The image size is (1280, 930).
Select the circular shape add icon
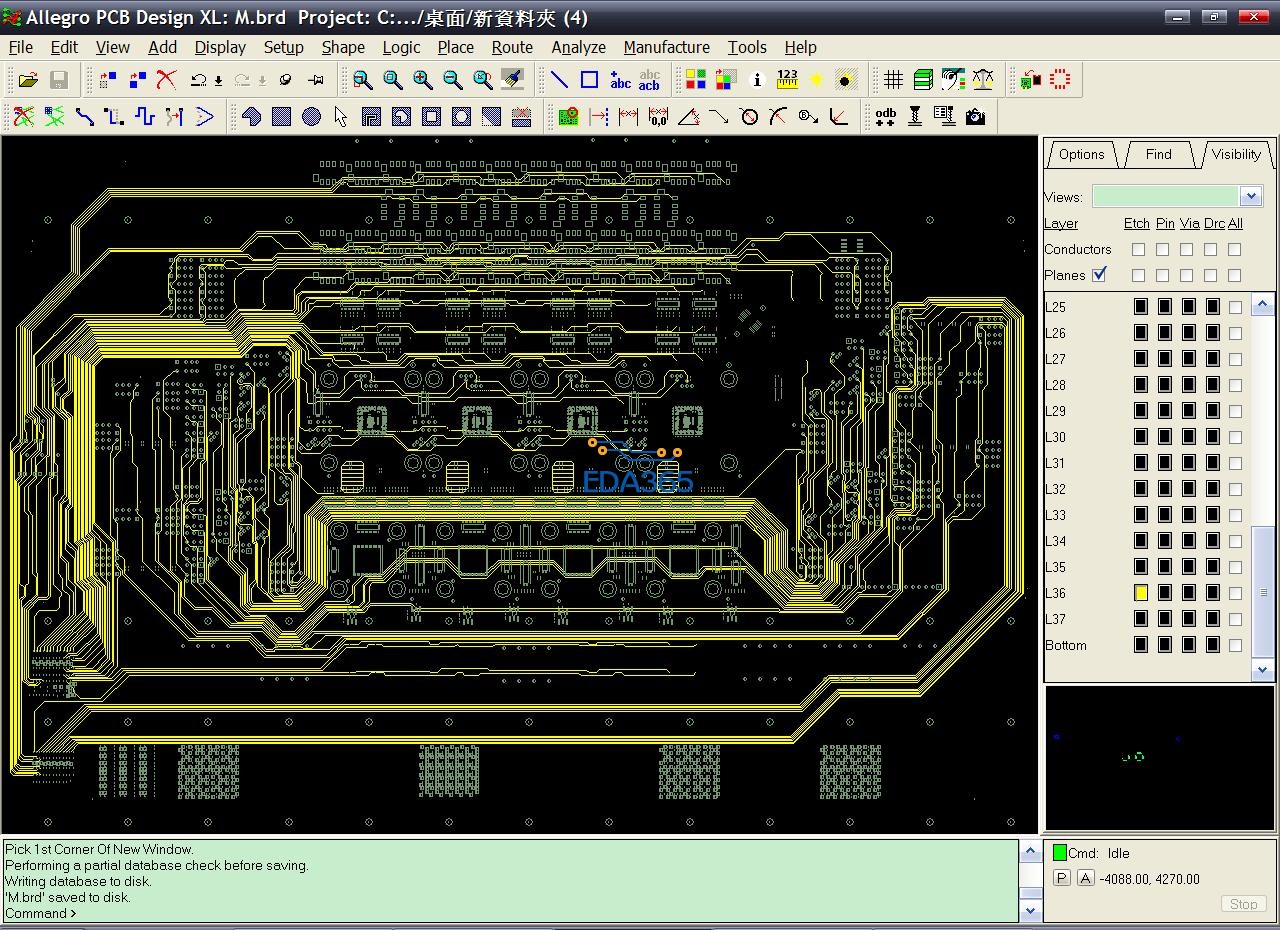[x=311, y=117]
